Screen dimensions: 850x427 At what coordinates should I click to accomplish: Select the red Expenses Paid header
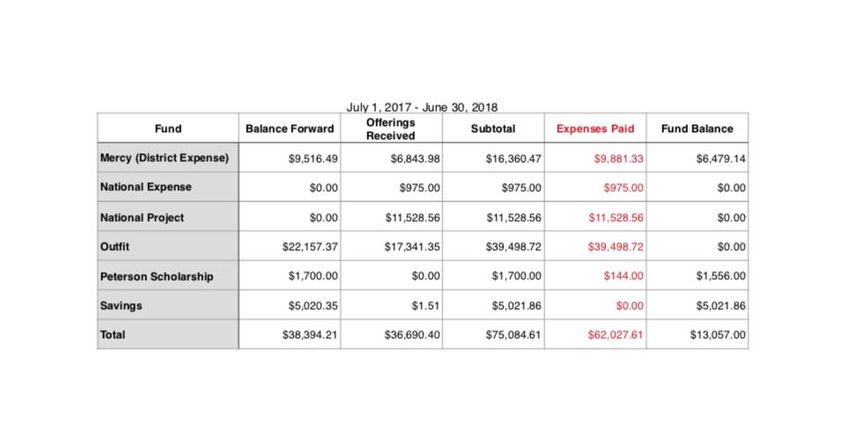click(x=595, y=128)
